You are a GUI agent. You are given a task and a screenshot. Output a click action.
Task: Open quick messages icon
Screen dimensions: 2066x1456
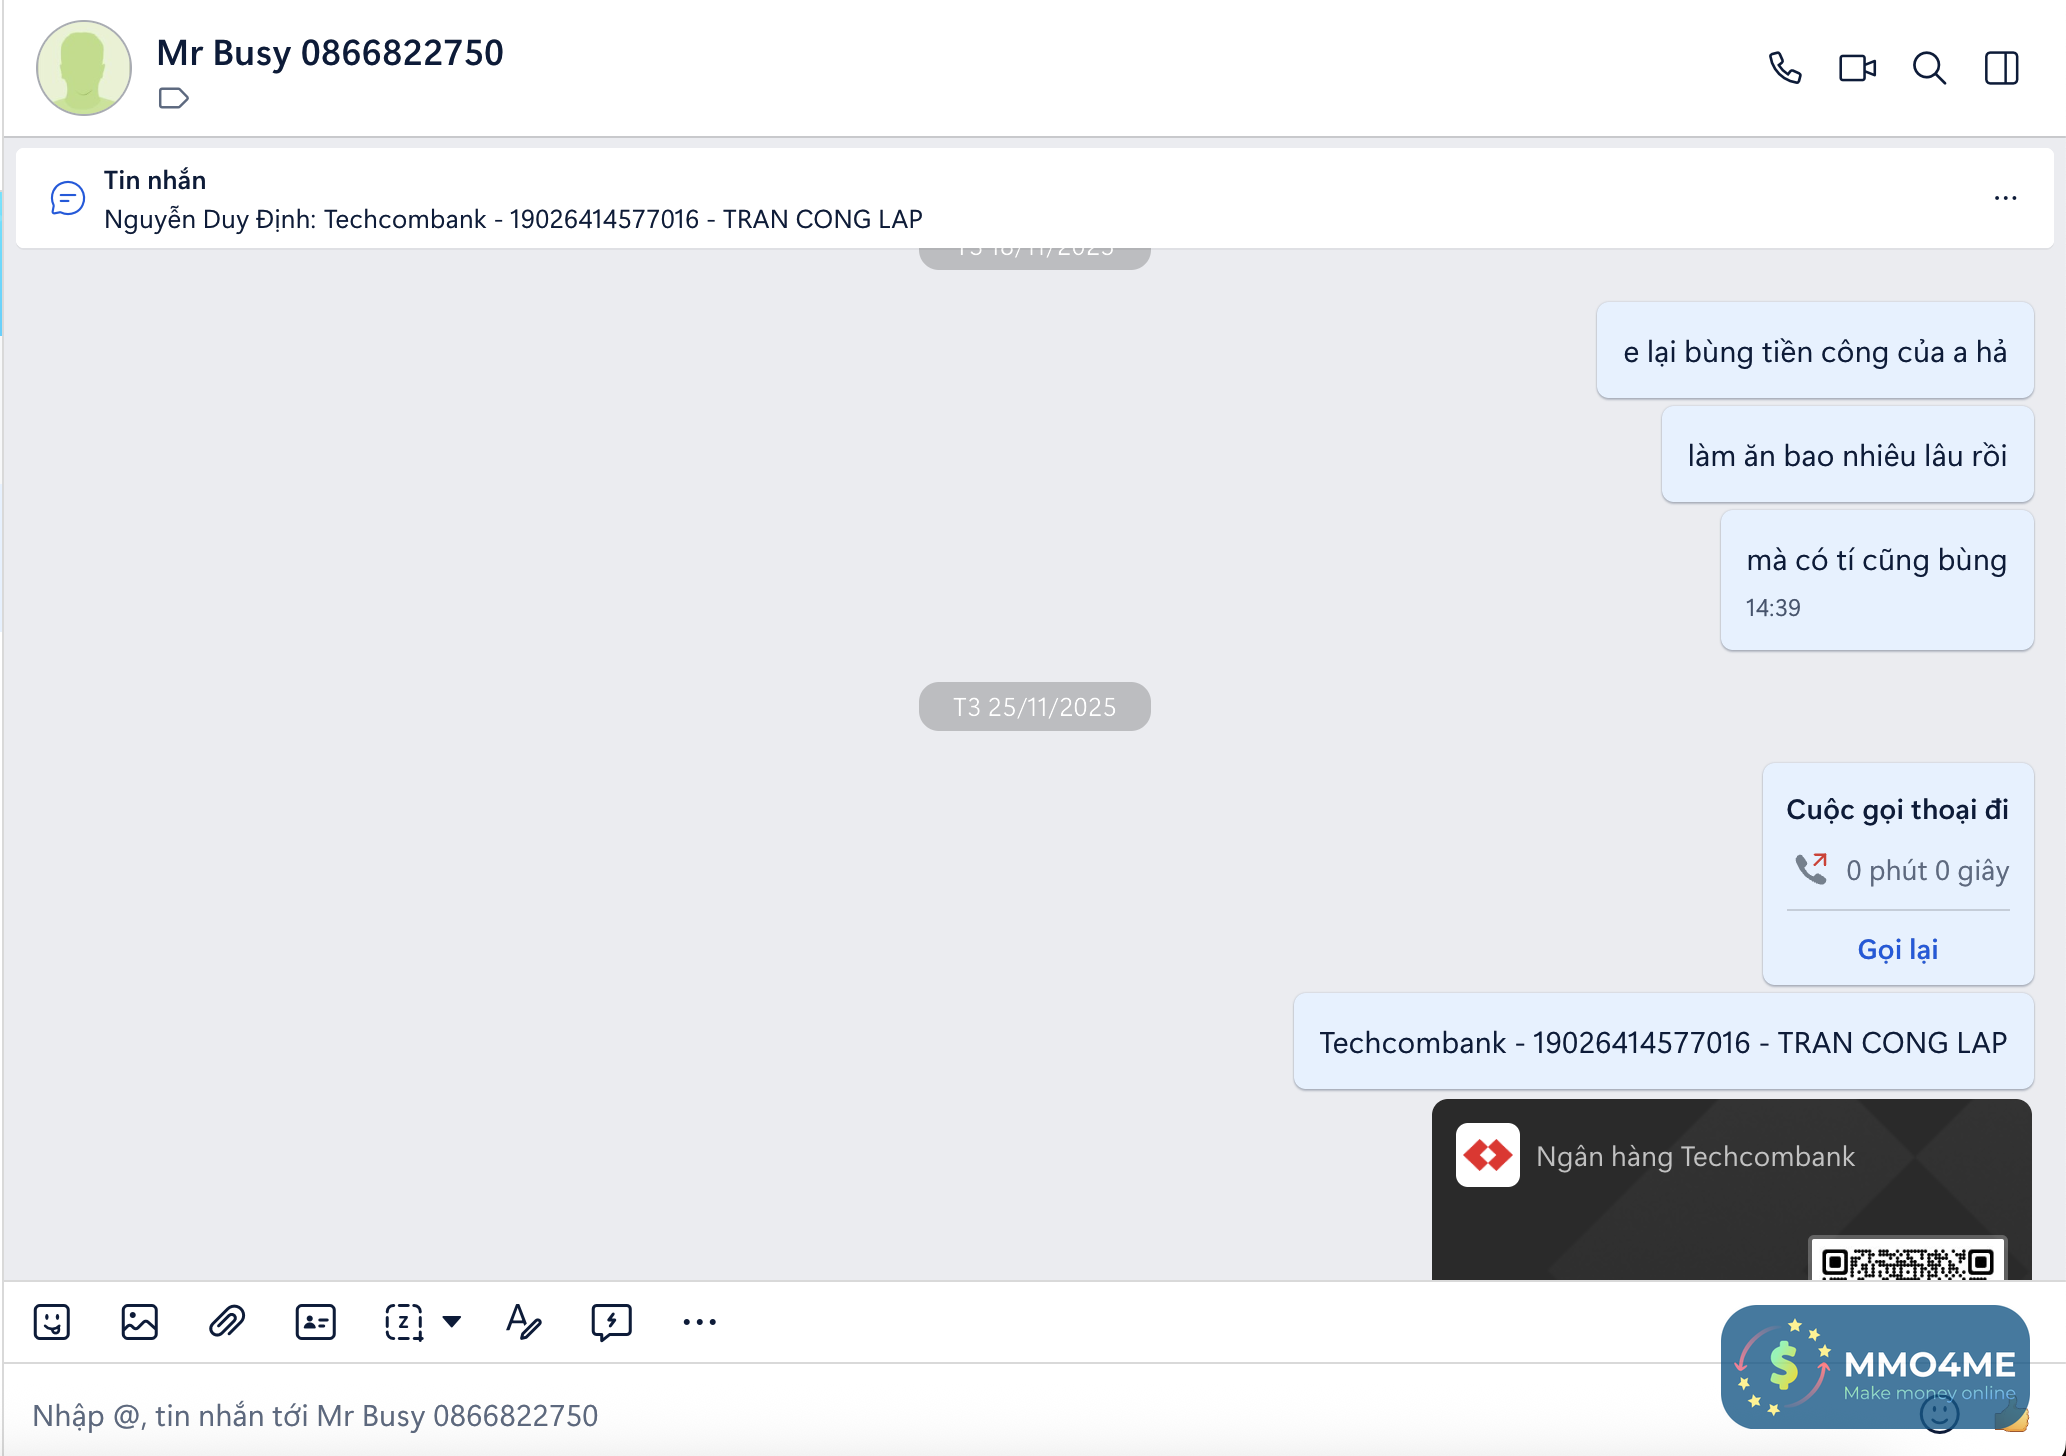point(611,1322)
